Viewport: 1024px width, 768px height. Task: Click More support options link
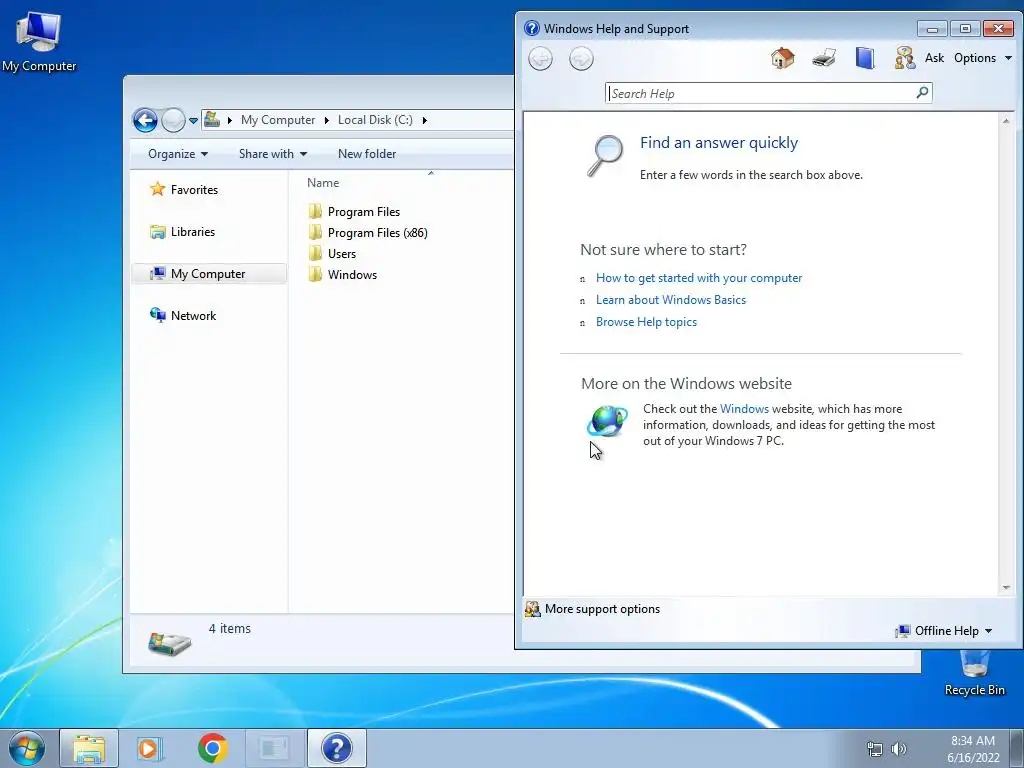[602, 609]
